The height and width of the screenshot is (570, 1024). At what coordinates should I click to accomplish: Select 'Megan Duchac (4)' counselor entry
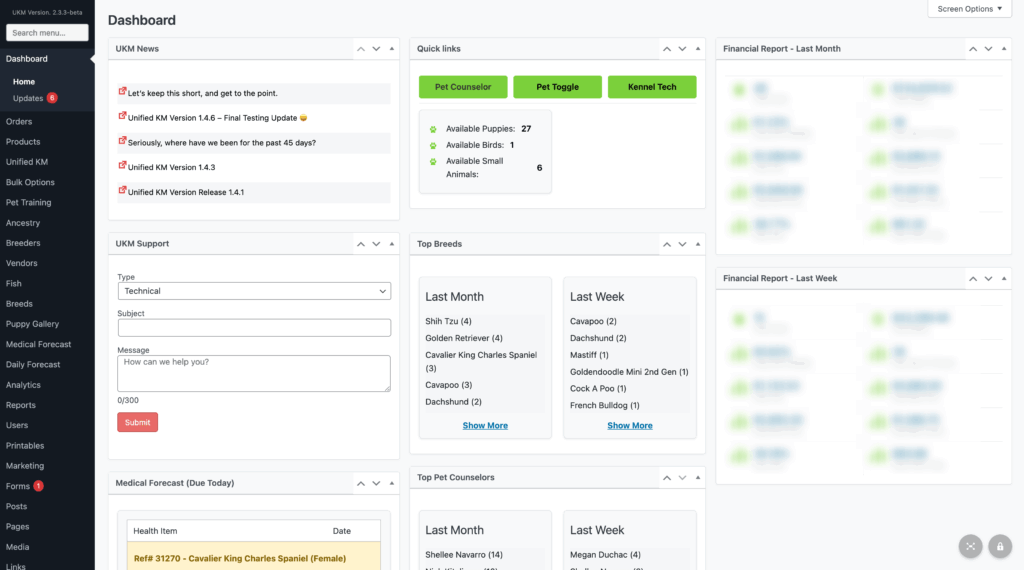coord(605,555)
